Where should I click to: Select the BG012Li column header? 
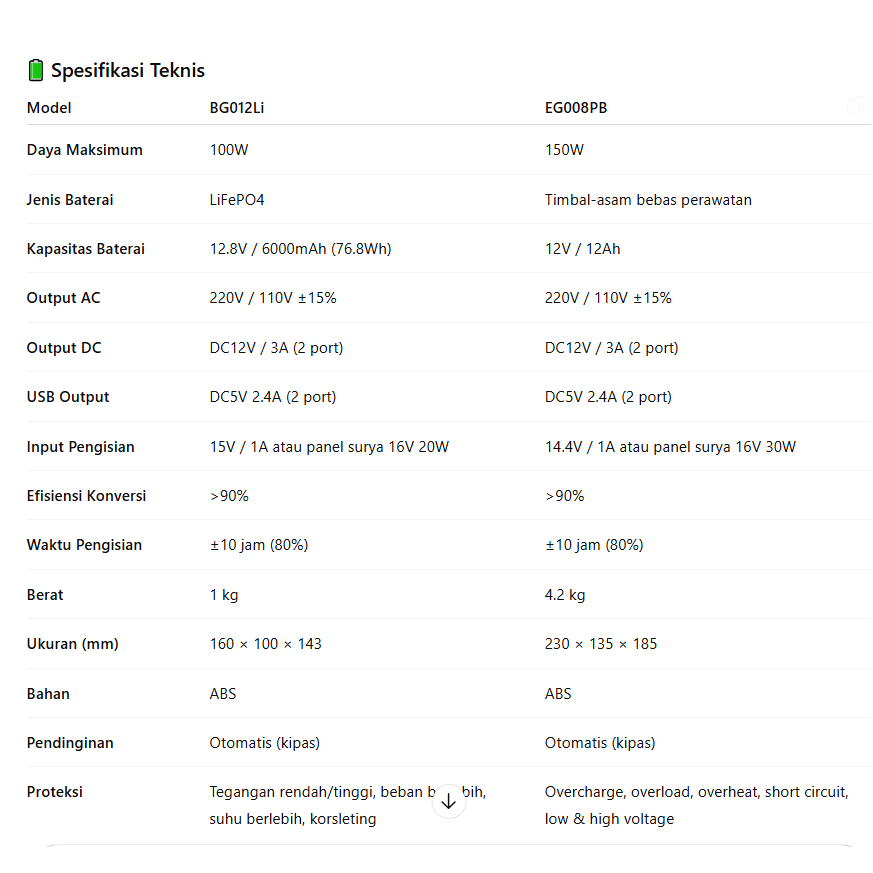pos(237,108)
